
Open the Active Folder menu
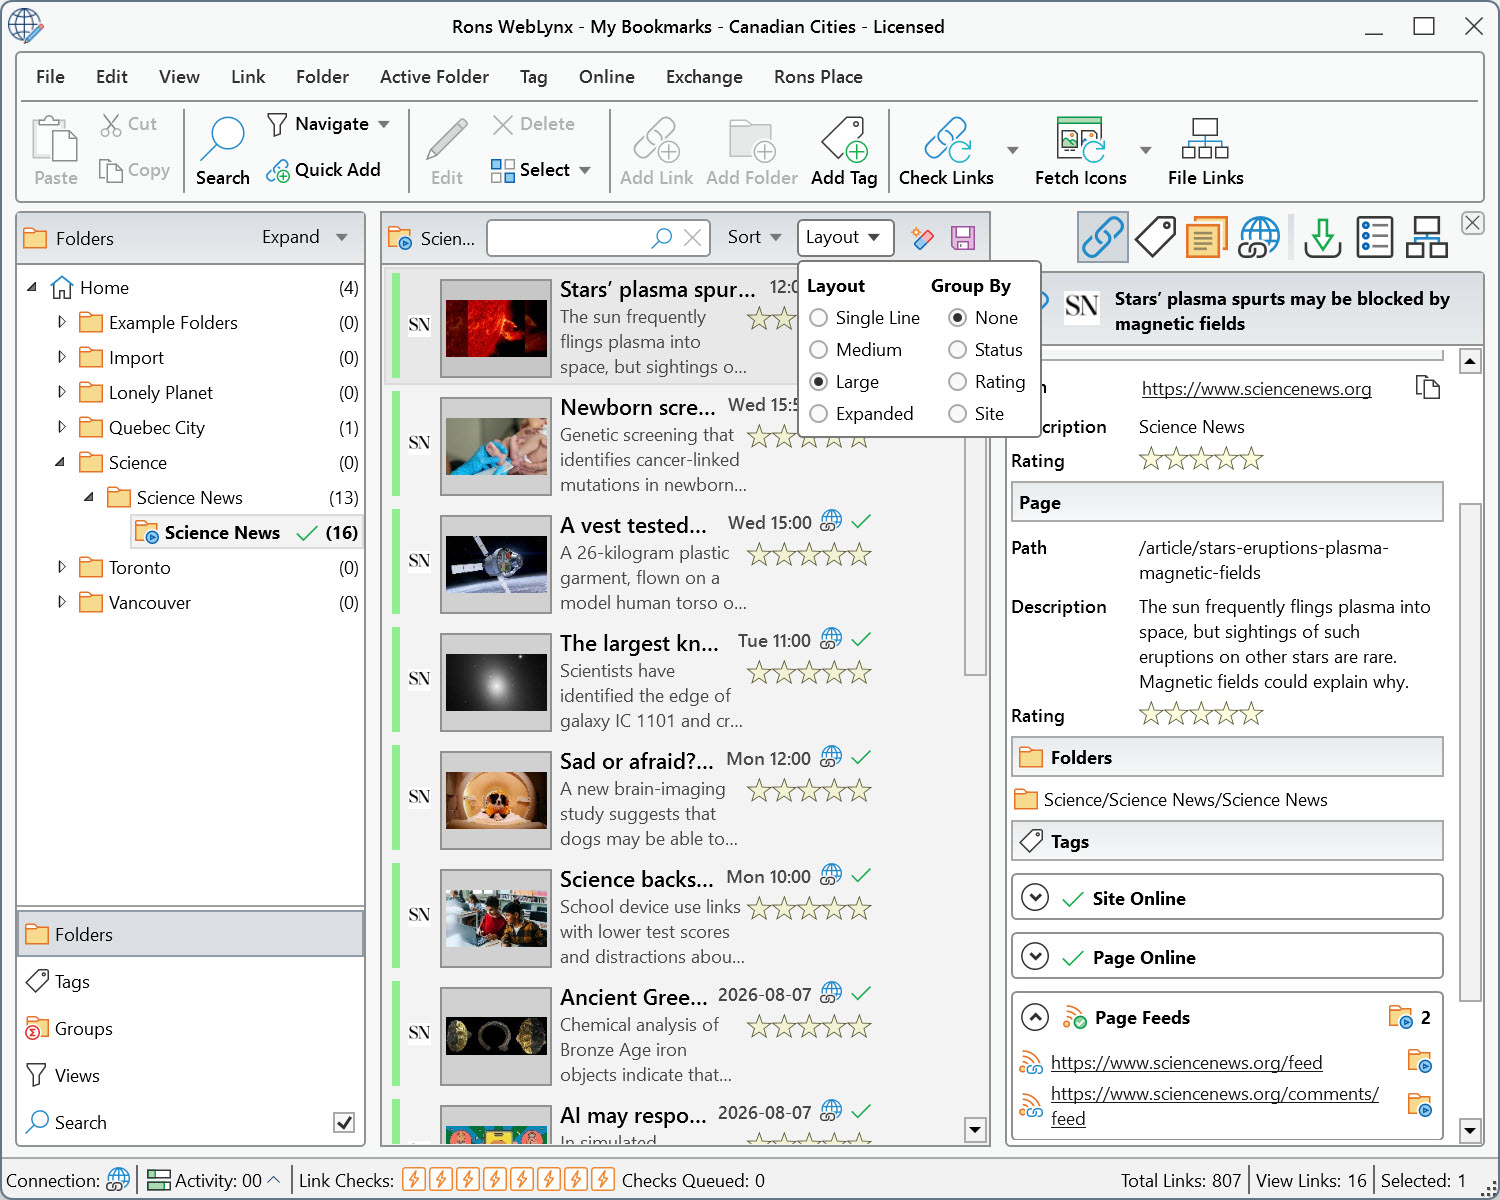(x=434, y=77)
